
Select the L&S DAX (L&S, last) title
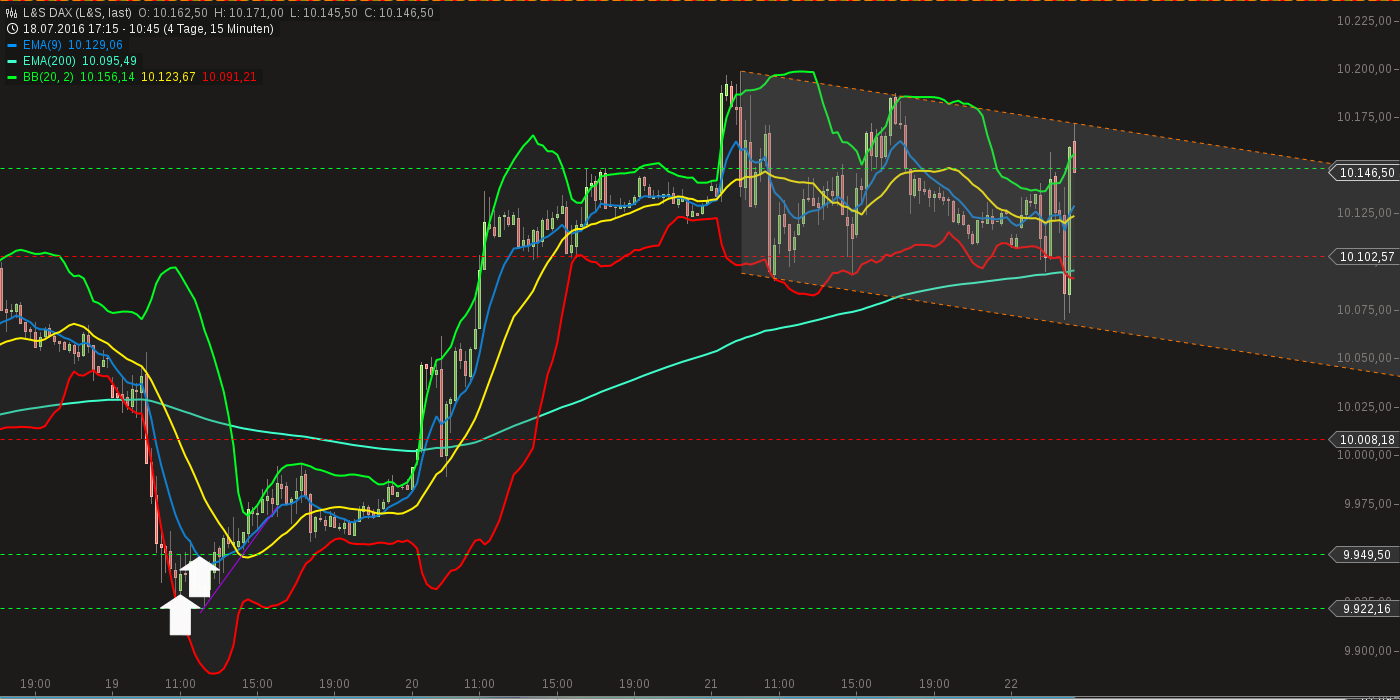point(77,13)
